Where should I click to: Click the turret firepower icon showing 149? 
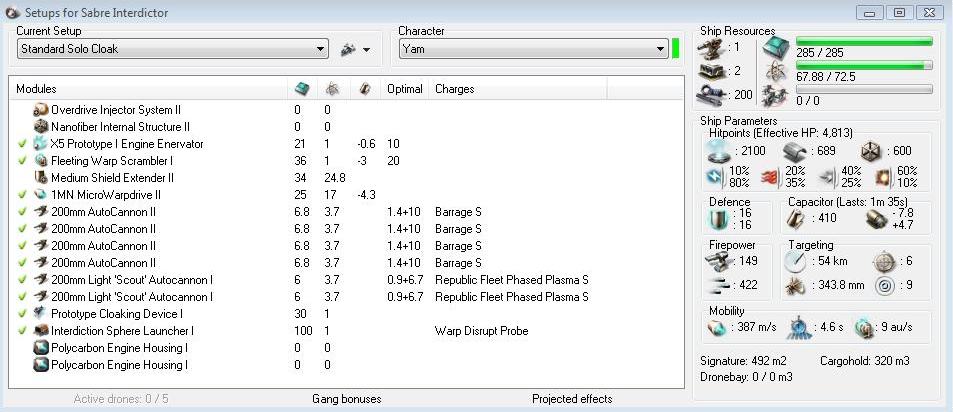point(718,261)
